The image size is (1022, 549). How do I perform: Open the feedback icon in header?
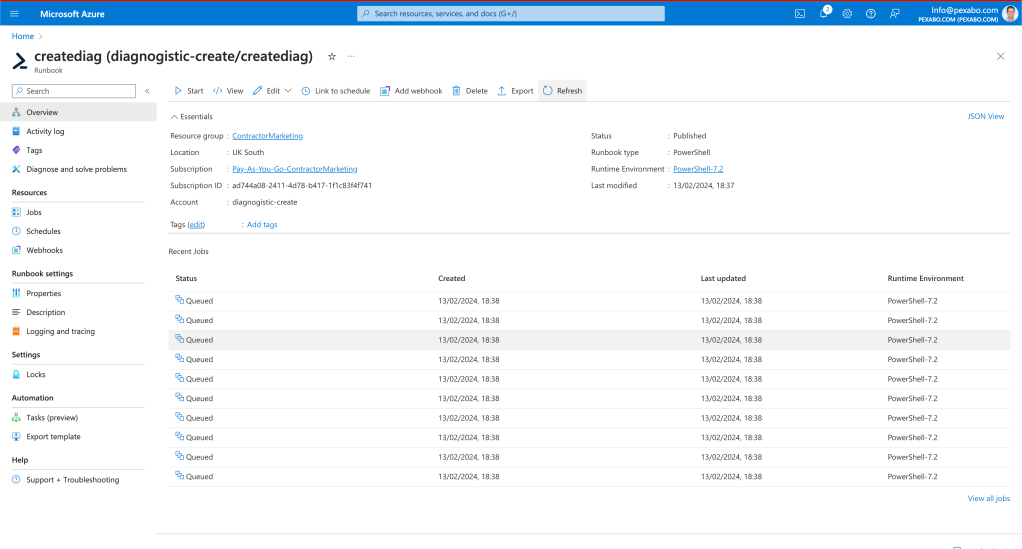895,14
